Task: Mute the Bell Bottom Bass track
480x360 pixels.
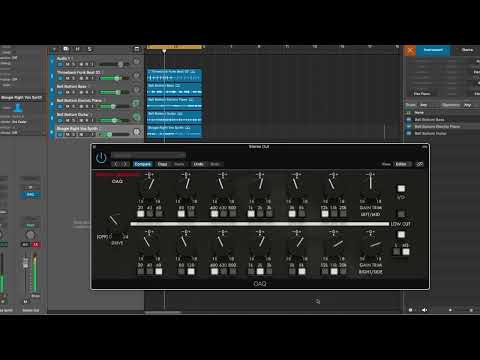Action: (x=68, y=92)
